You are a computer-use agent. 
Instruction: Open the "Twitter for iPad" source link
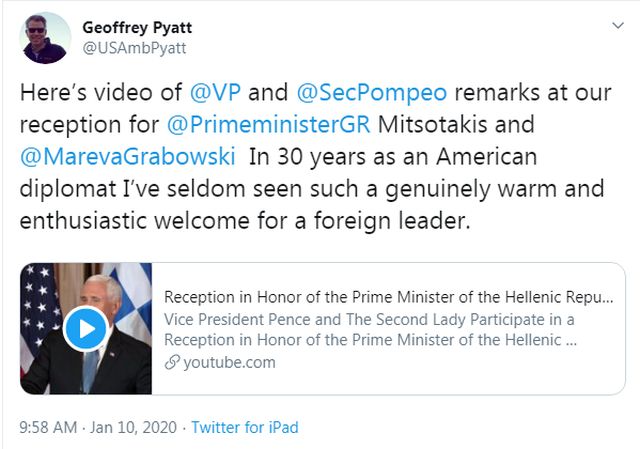[244, 427]
